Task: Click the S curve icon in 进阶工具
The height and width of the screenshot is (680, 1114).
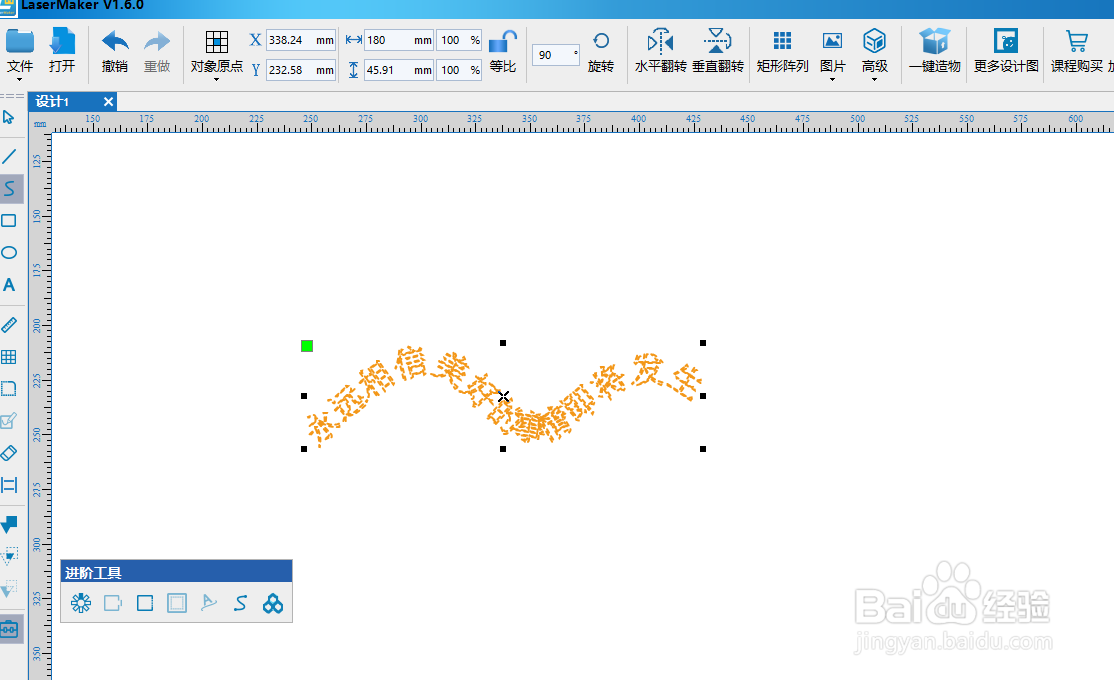Action: [x=241, y=603]
